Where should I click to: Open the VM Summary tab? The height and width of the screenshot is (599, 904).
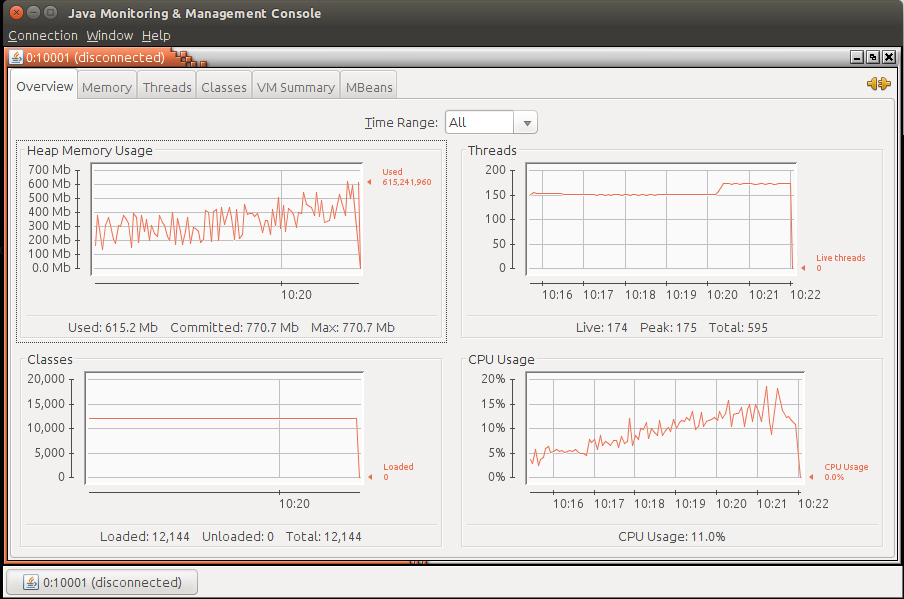(x=296, y=87)
